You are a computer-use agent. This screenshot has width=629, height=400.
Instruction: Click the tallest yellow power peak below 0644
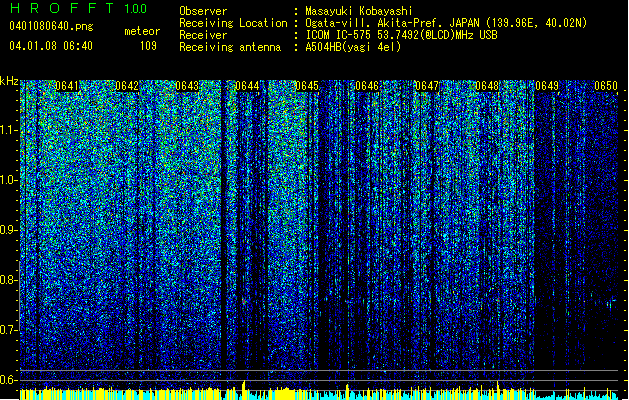coord(243,390)
